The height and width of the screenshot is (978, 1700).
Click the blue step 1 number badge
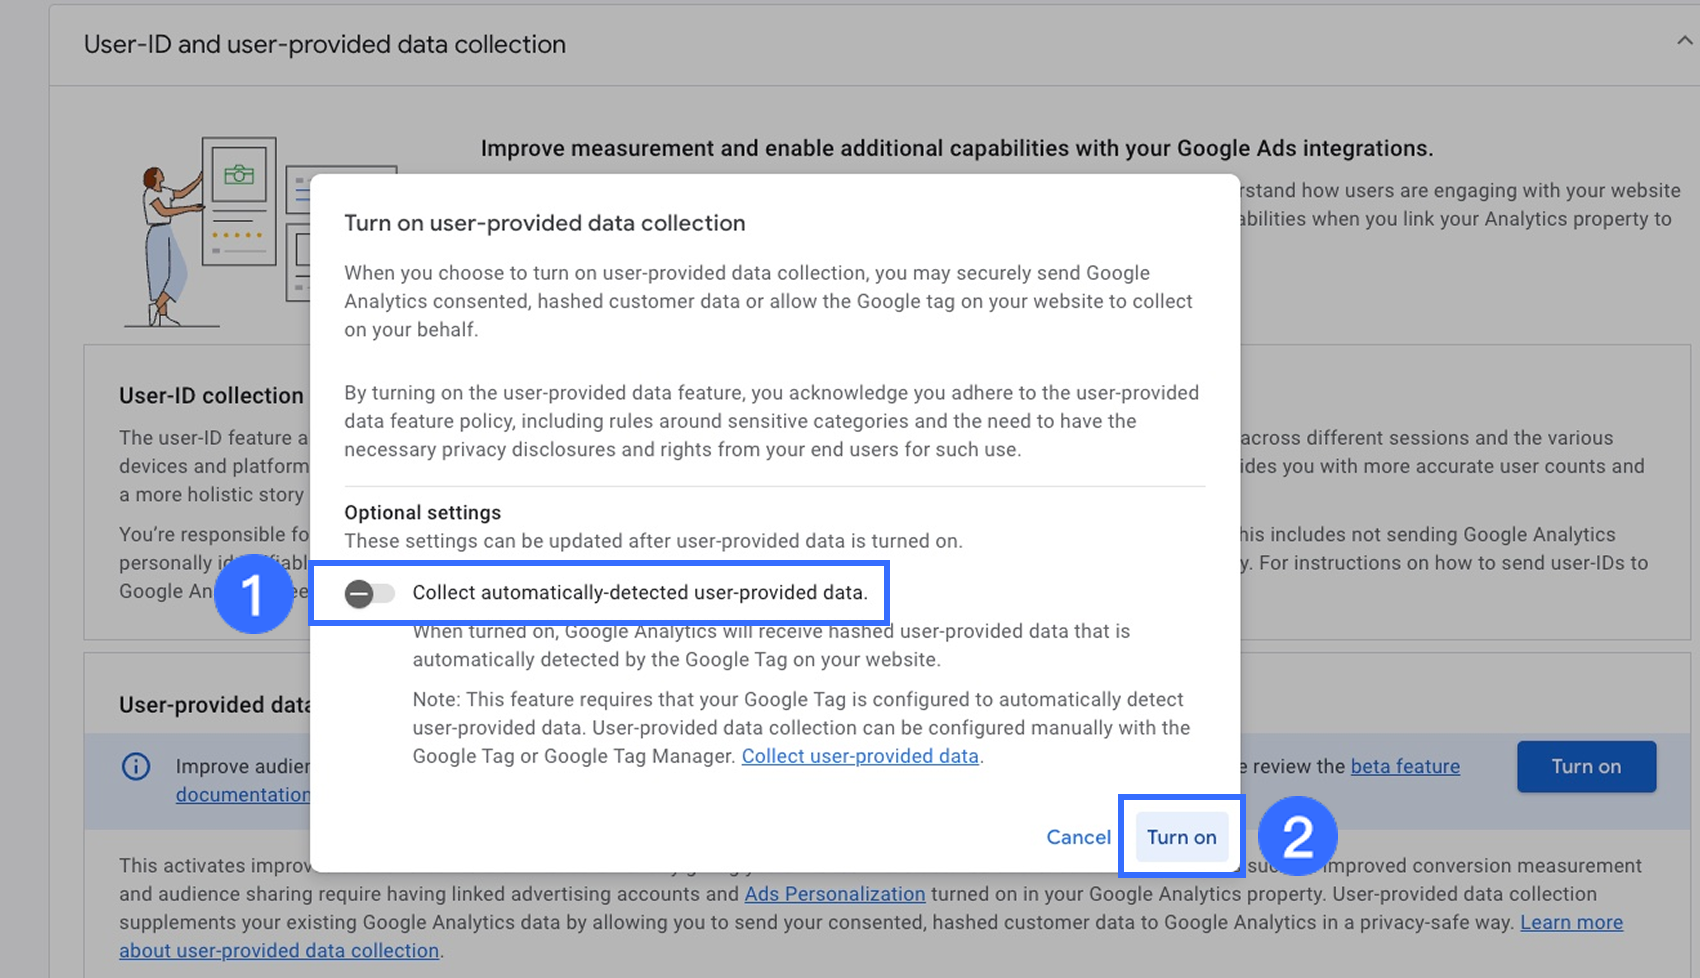click(253, 594)
